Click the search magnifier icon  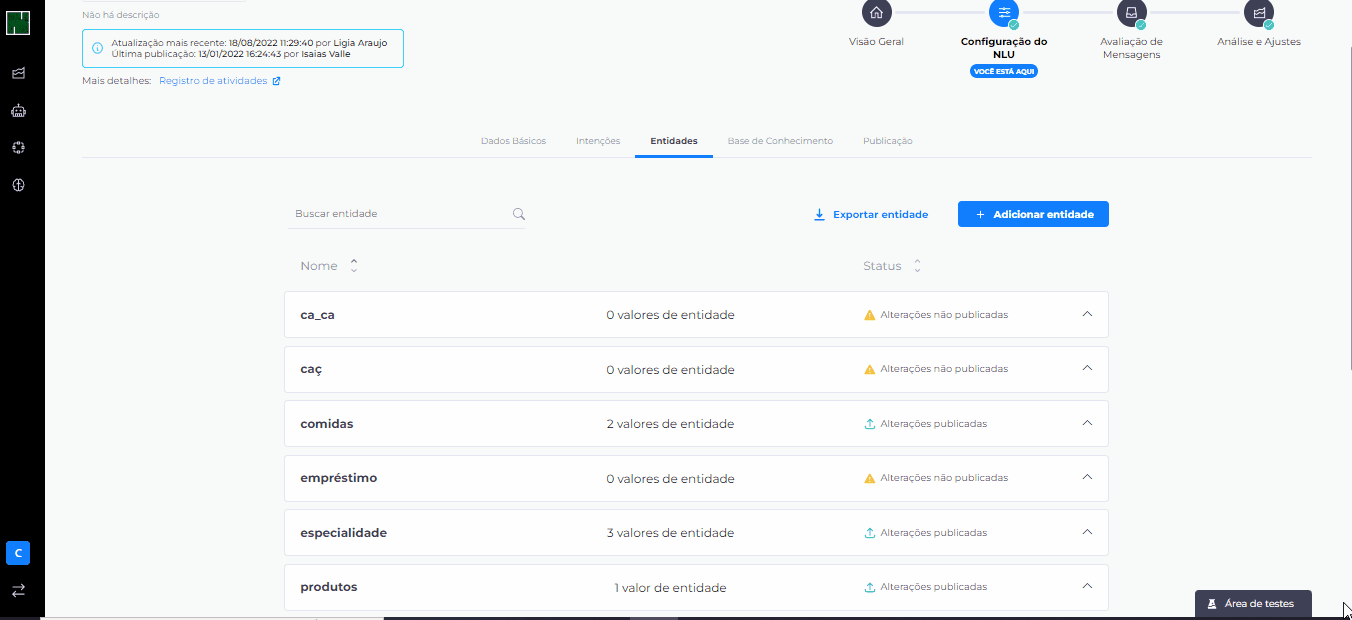tap(519, 214)
